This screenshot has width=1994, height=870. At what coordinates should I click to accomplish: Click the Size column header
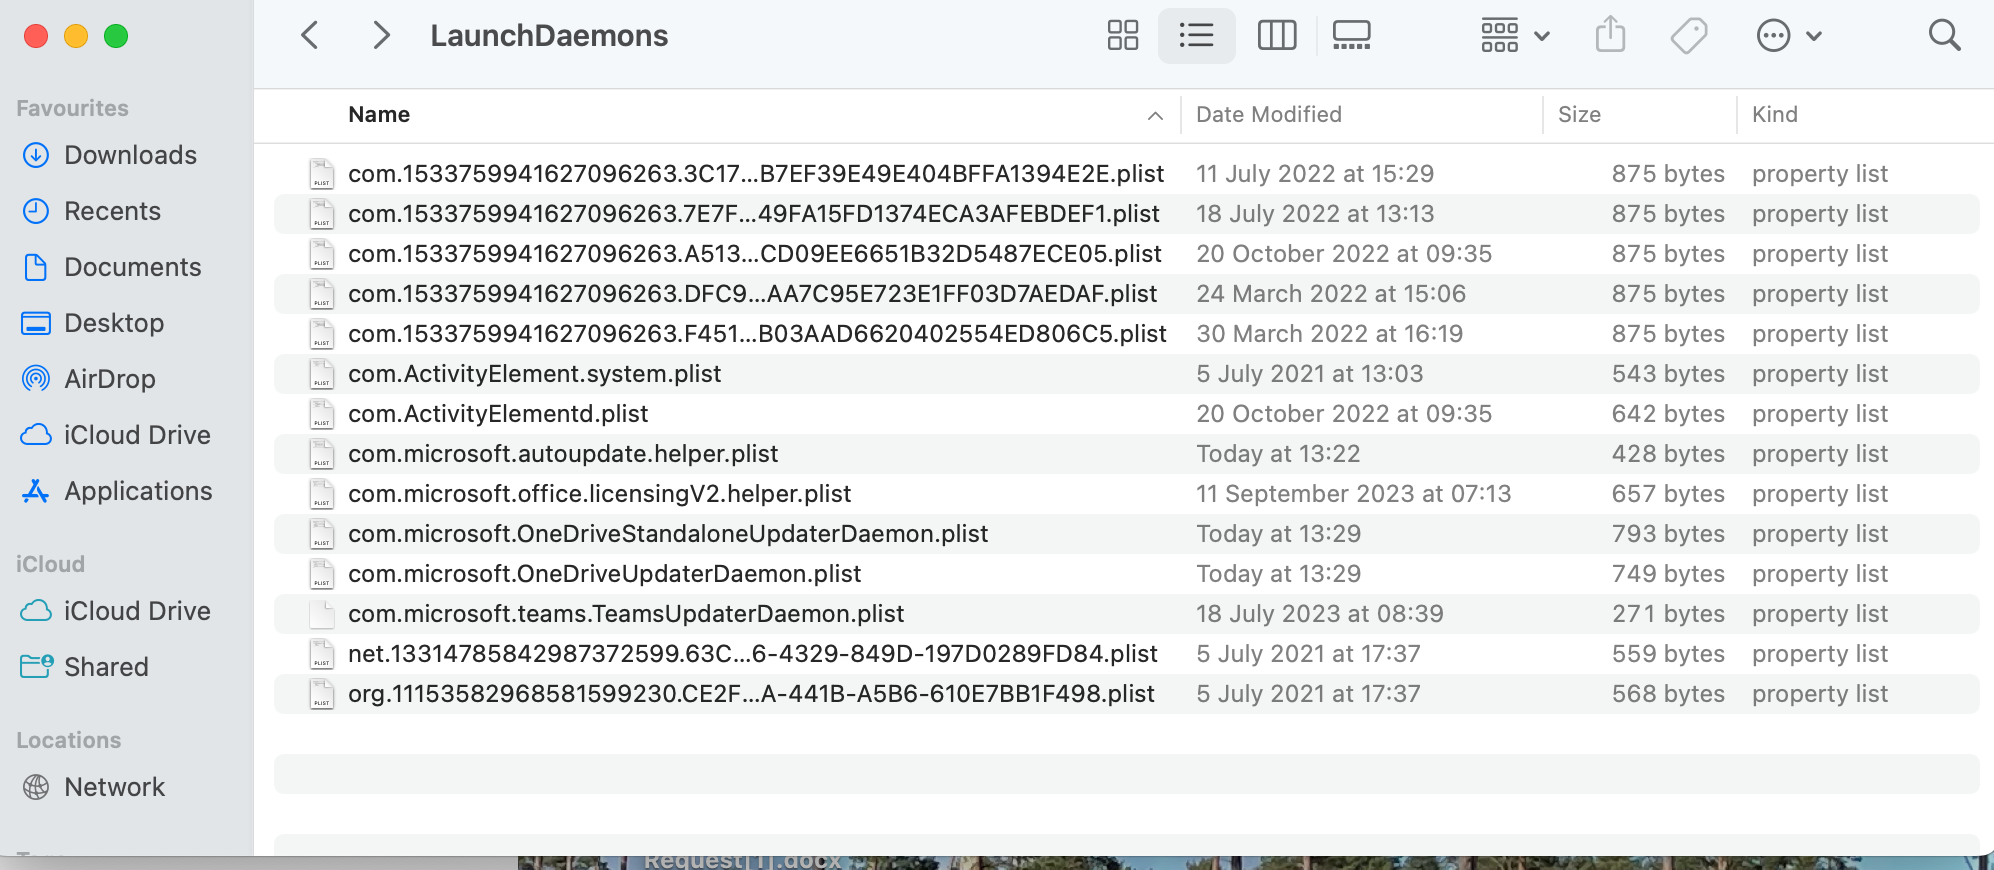tap(1579, 114)
